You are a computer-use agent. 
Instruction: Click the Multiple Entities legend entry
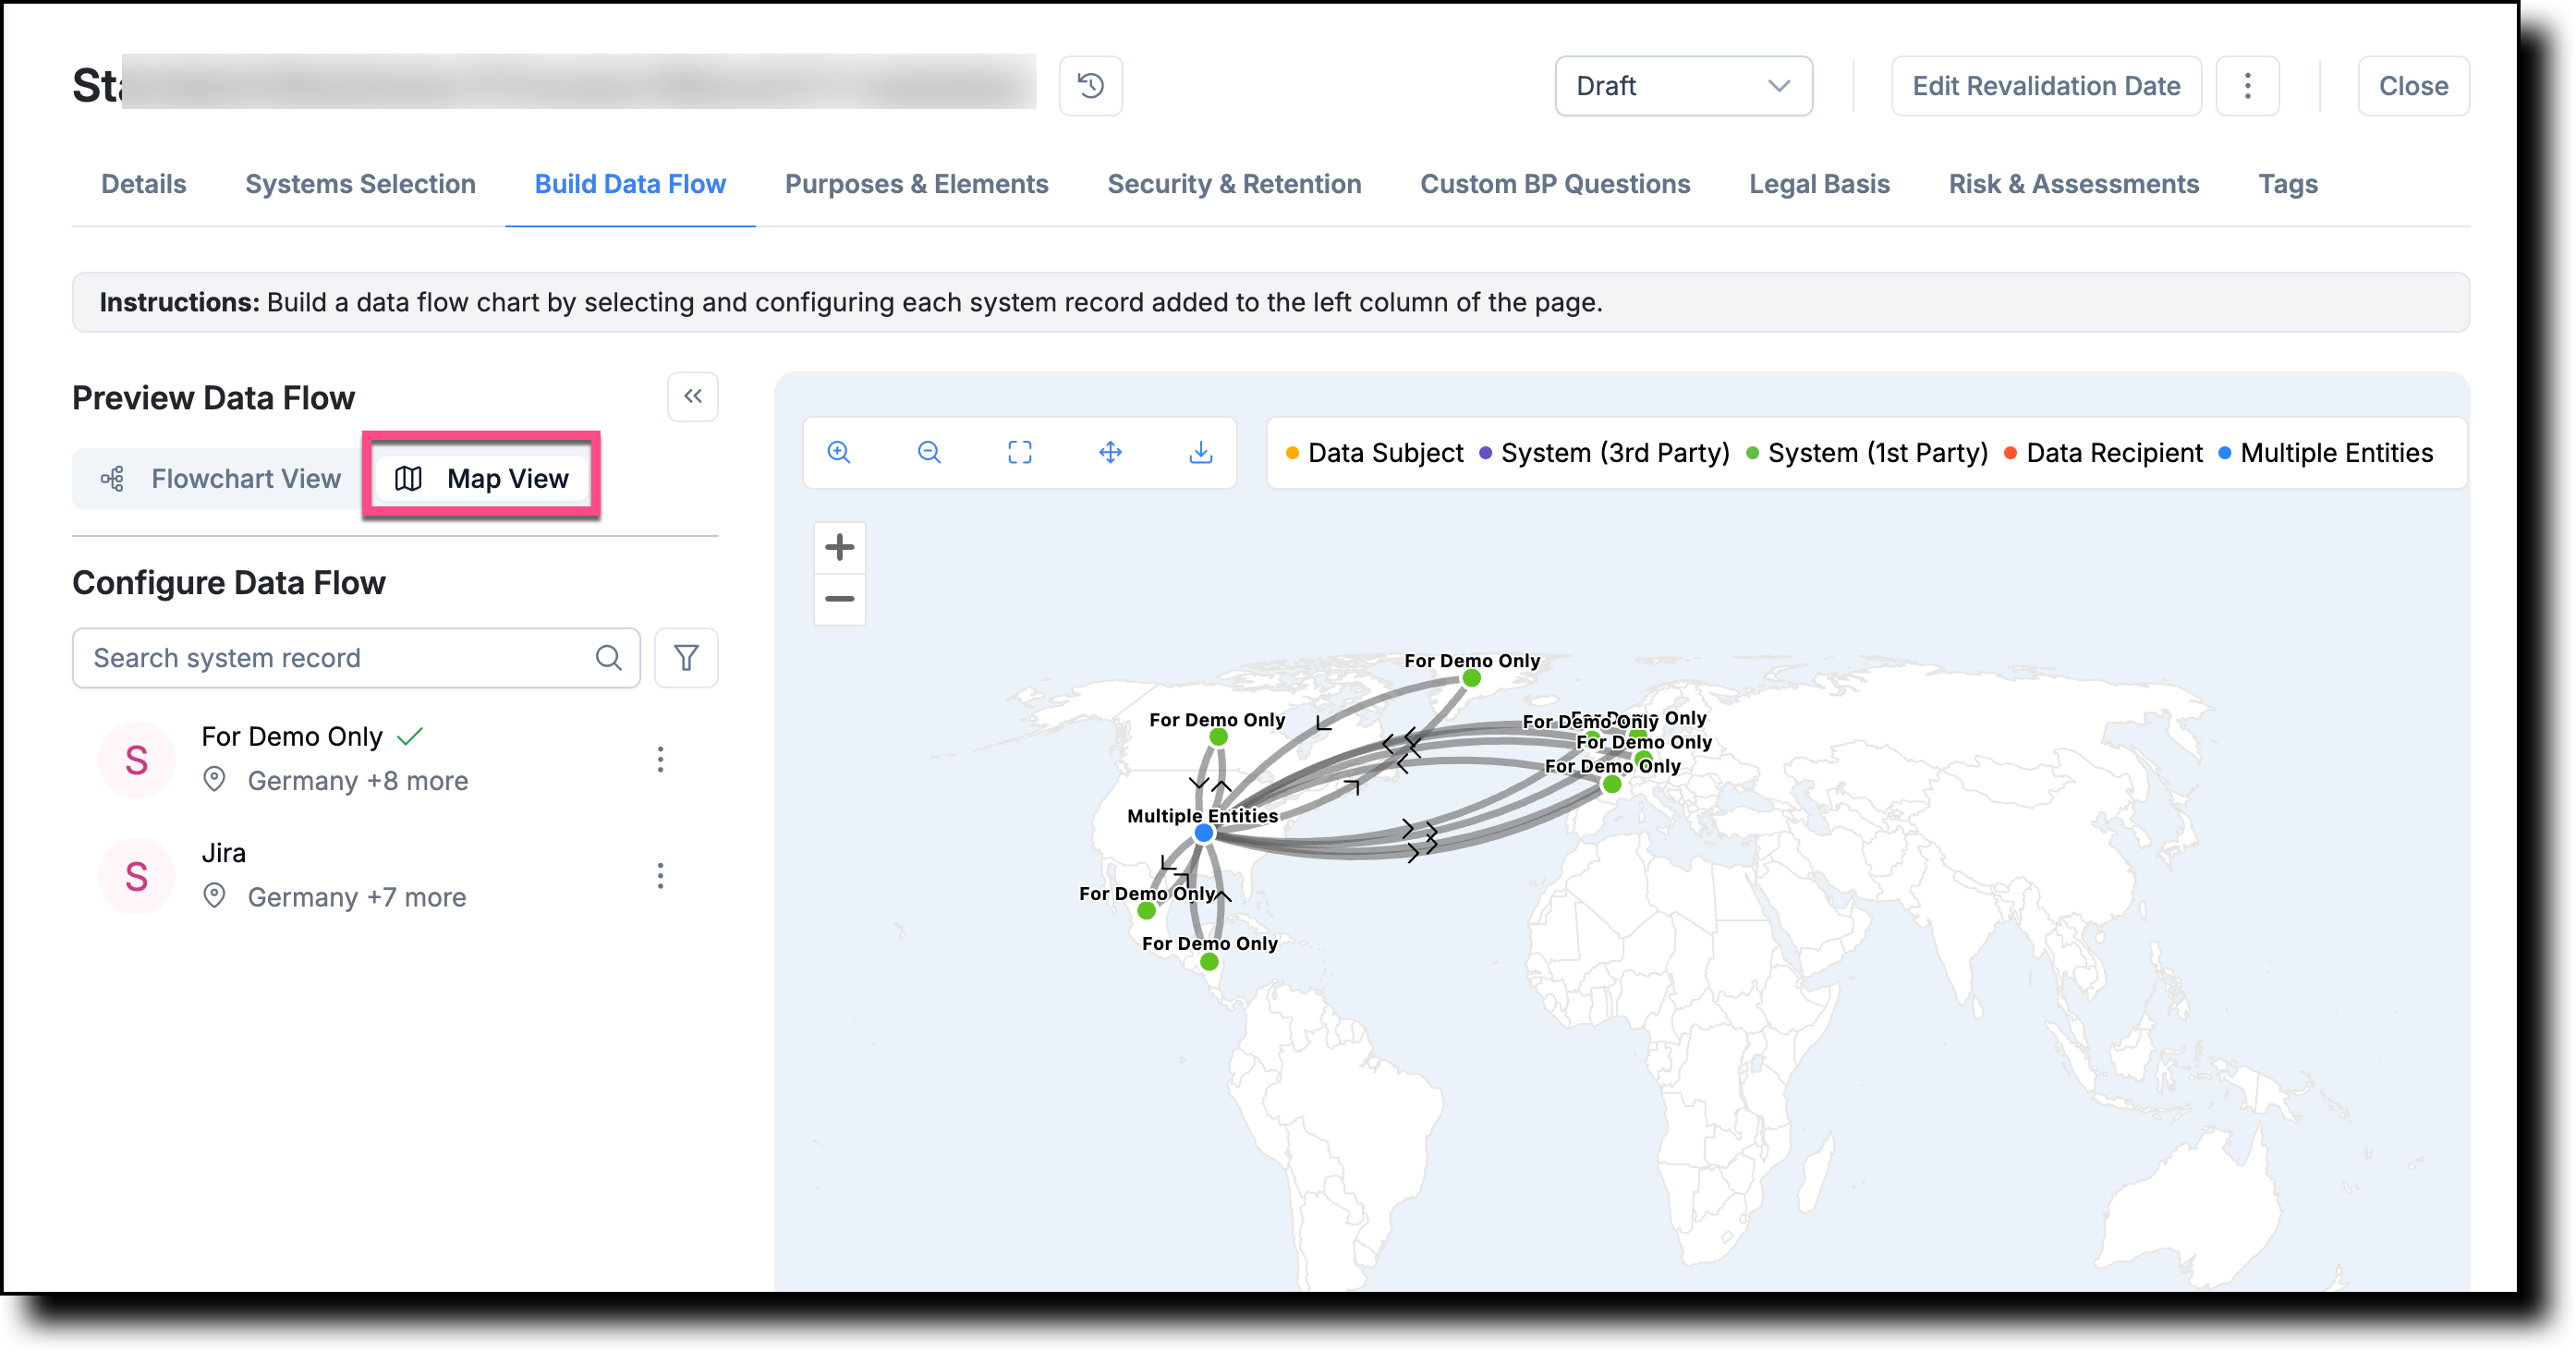2325,453
